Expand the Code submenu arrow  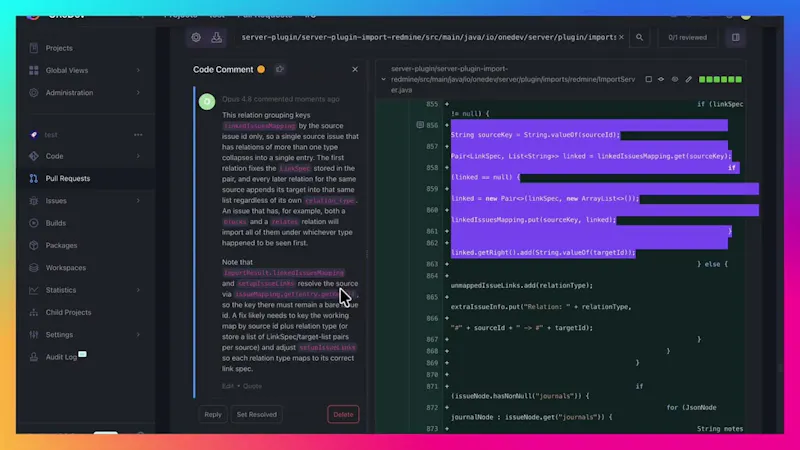pos(138,156)
